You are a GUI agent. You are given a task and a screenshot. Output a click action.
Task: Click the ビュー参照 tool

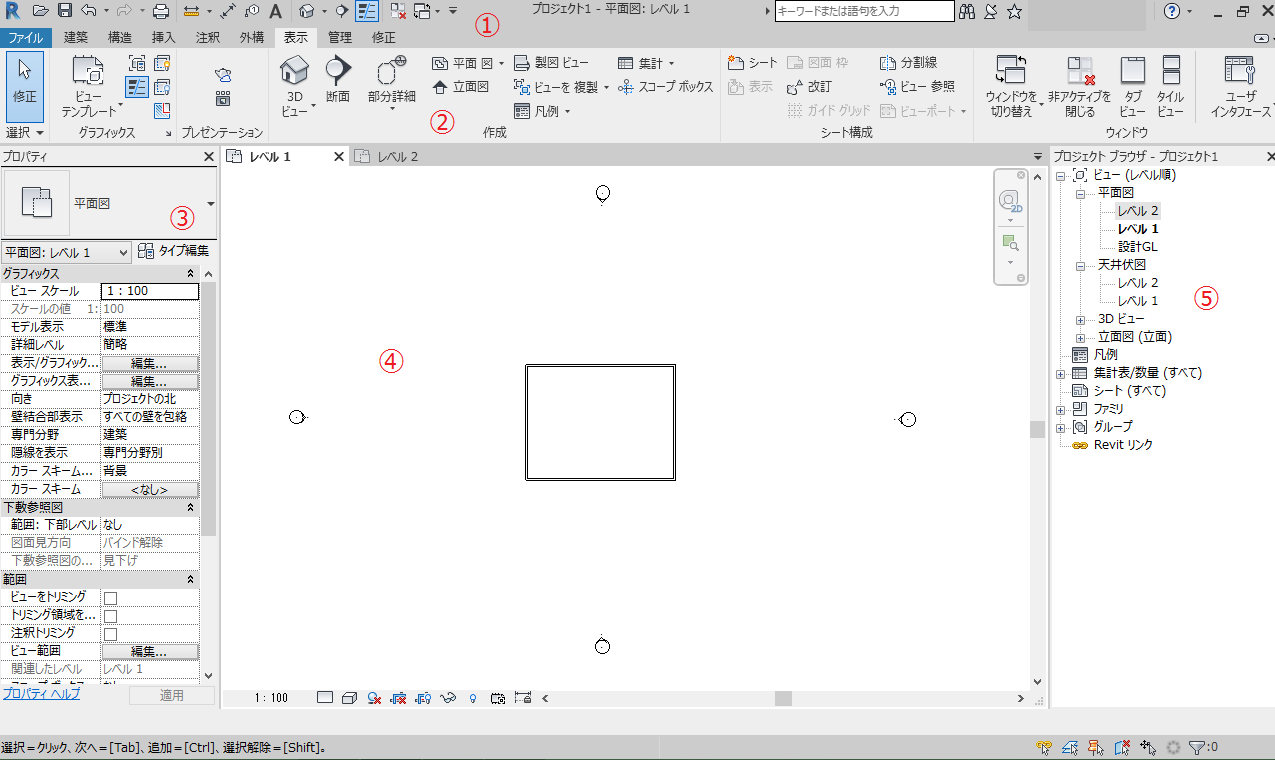(x=917, y=87)
